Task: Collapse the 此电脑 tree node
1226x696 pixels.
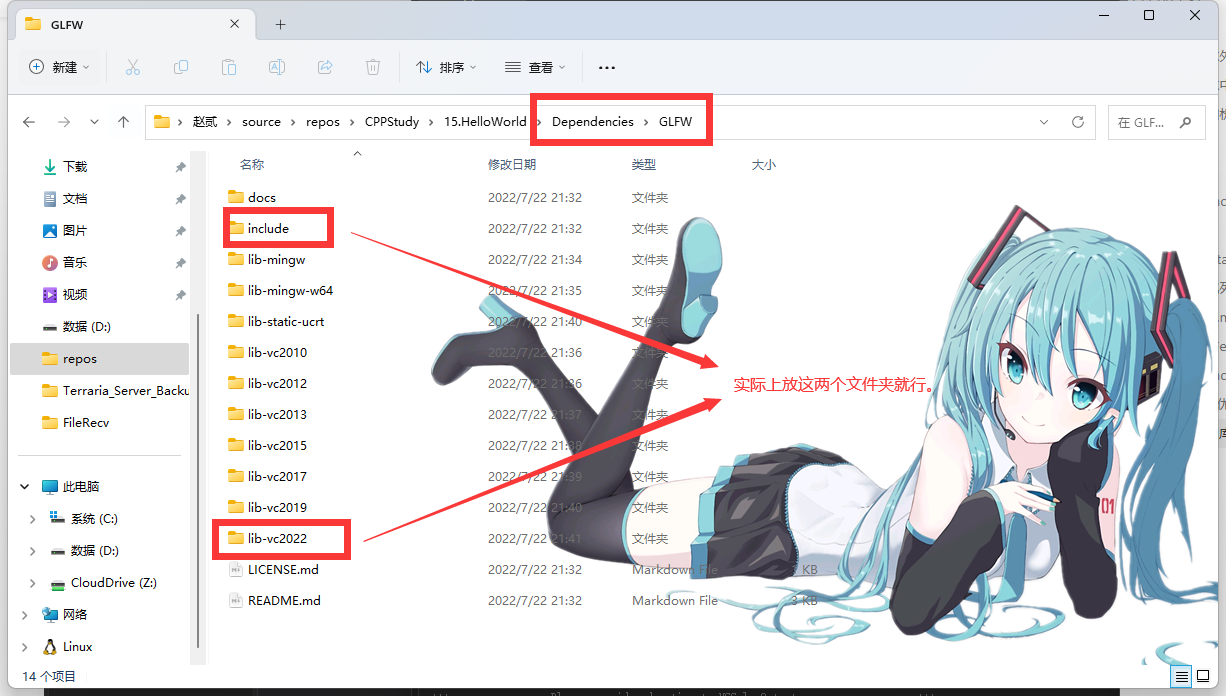Action: [25, 487]
